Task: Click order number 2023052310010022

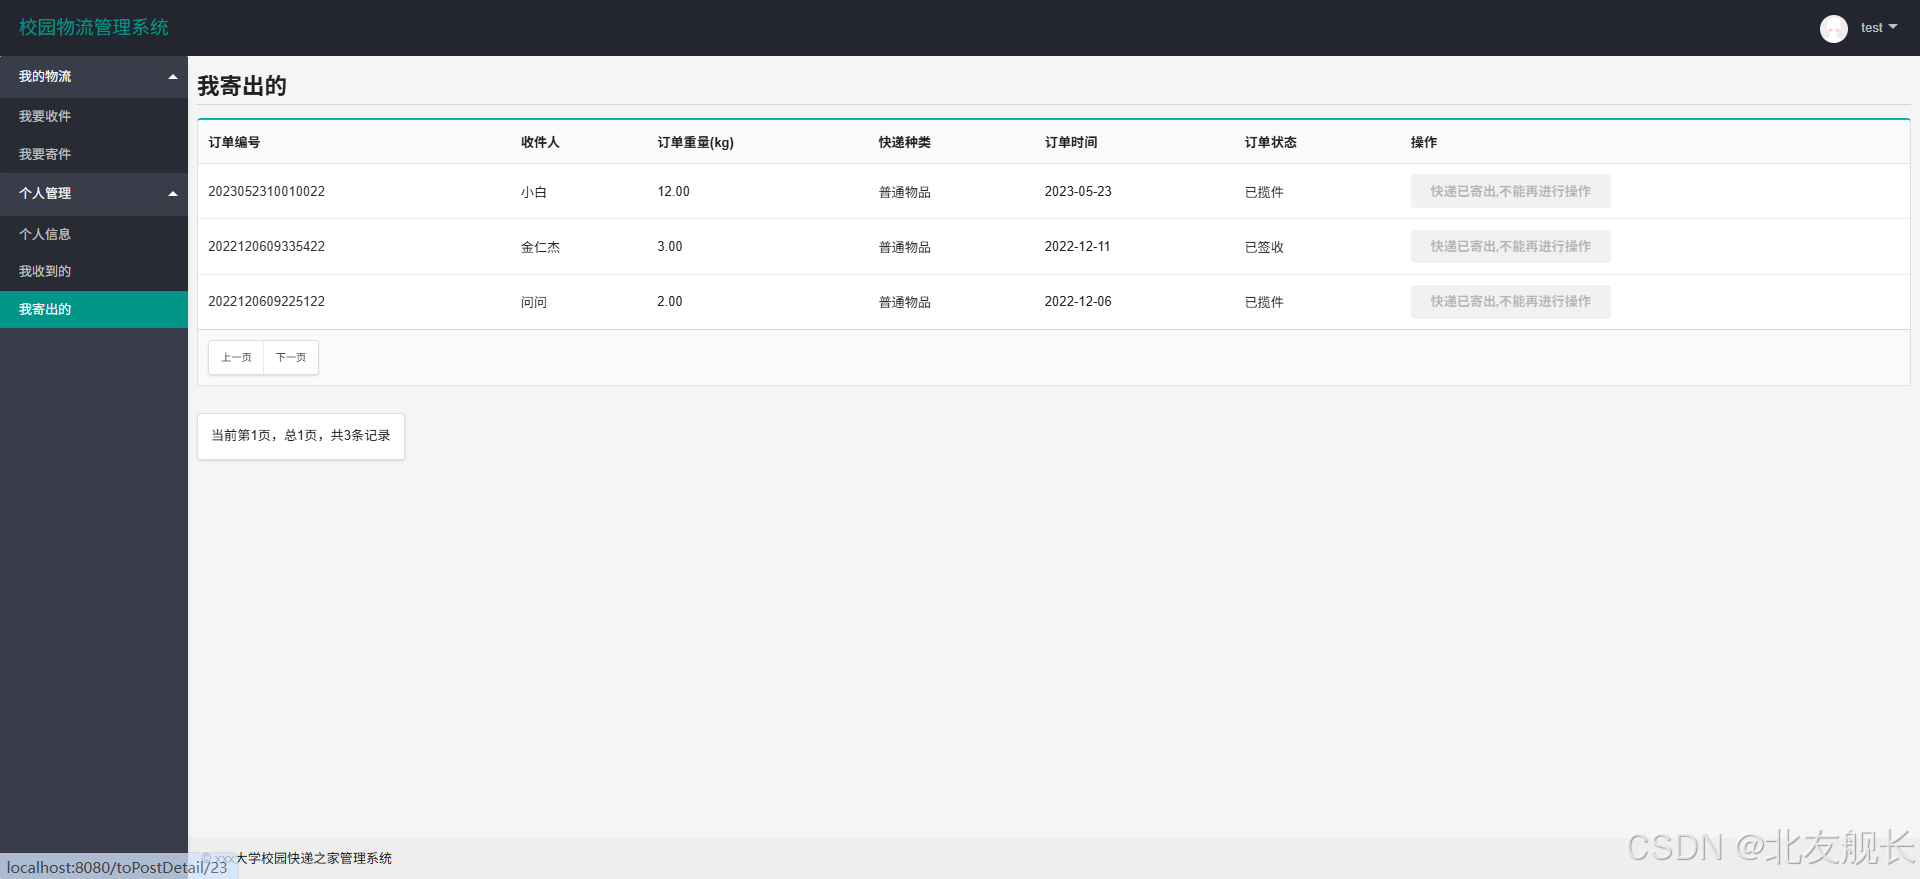Action: (x=266, y=191)
